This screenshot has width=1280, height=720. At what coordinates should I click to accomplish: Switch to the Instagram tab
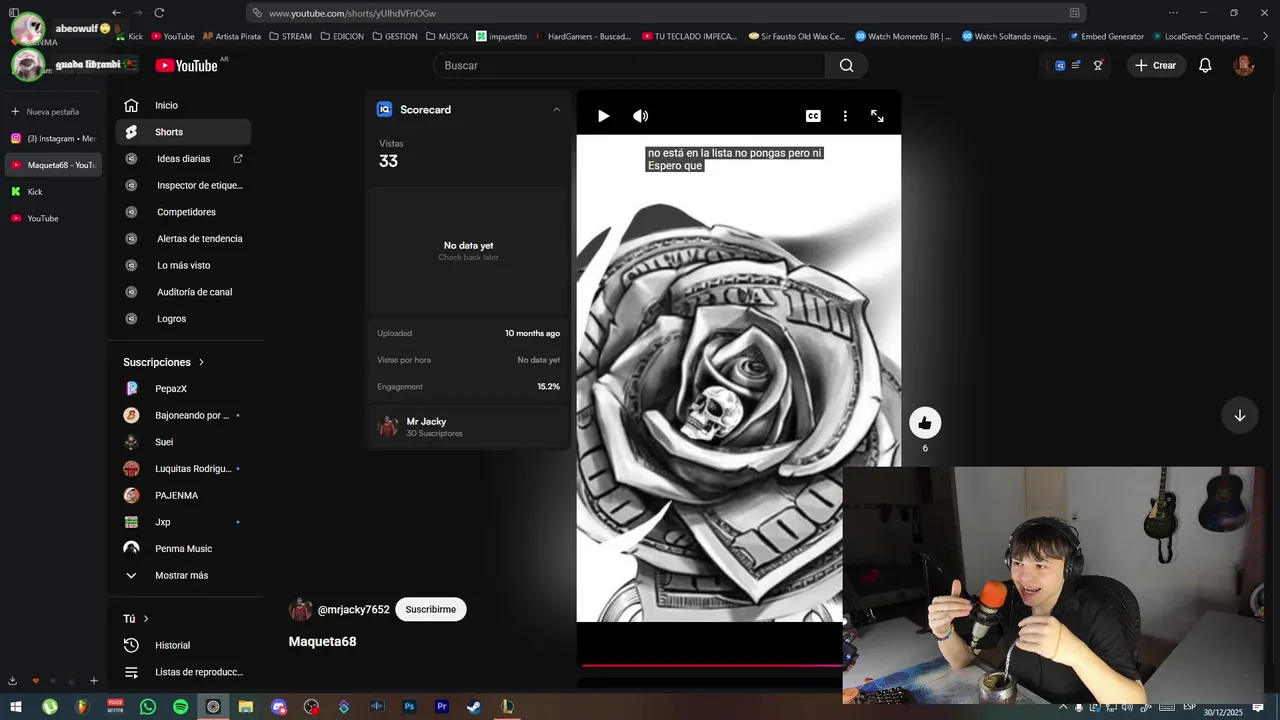tap(53, 138)
